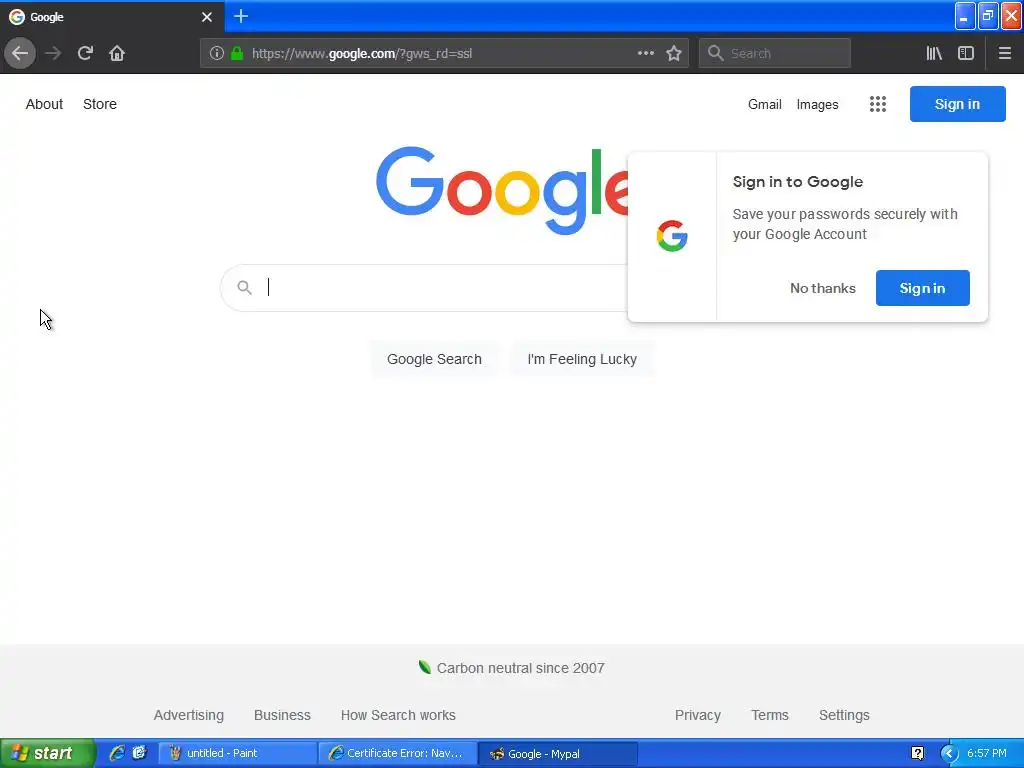1024x768 pixels.
Task: Bookmark this page with the star icon
Action: pos(674,54)
